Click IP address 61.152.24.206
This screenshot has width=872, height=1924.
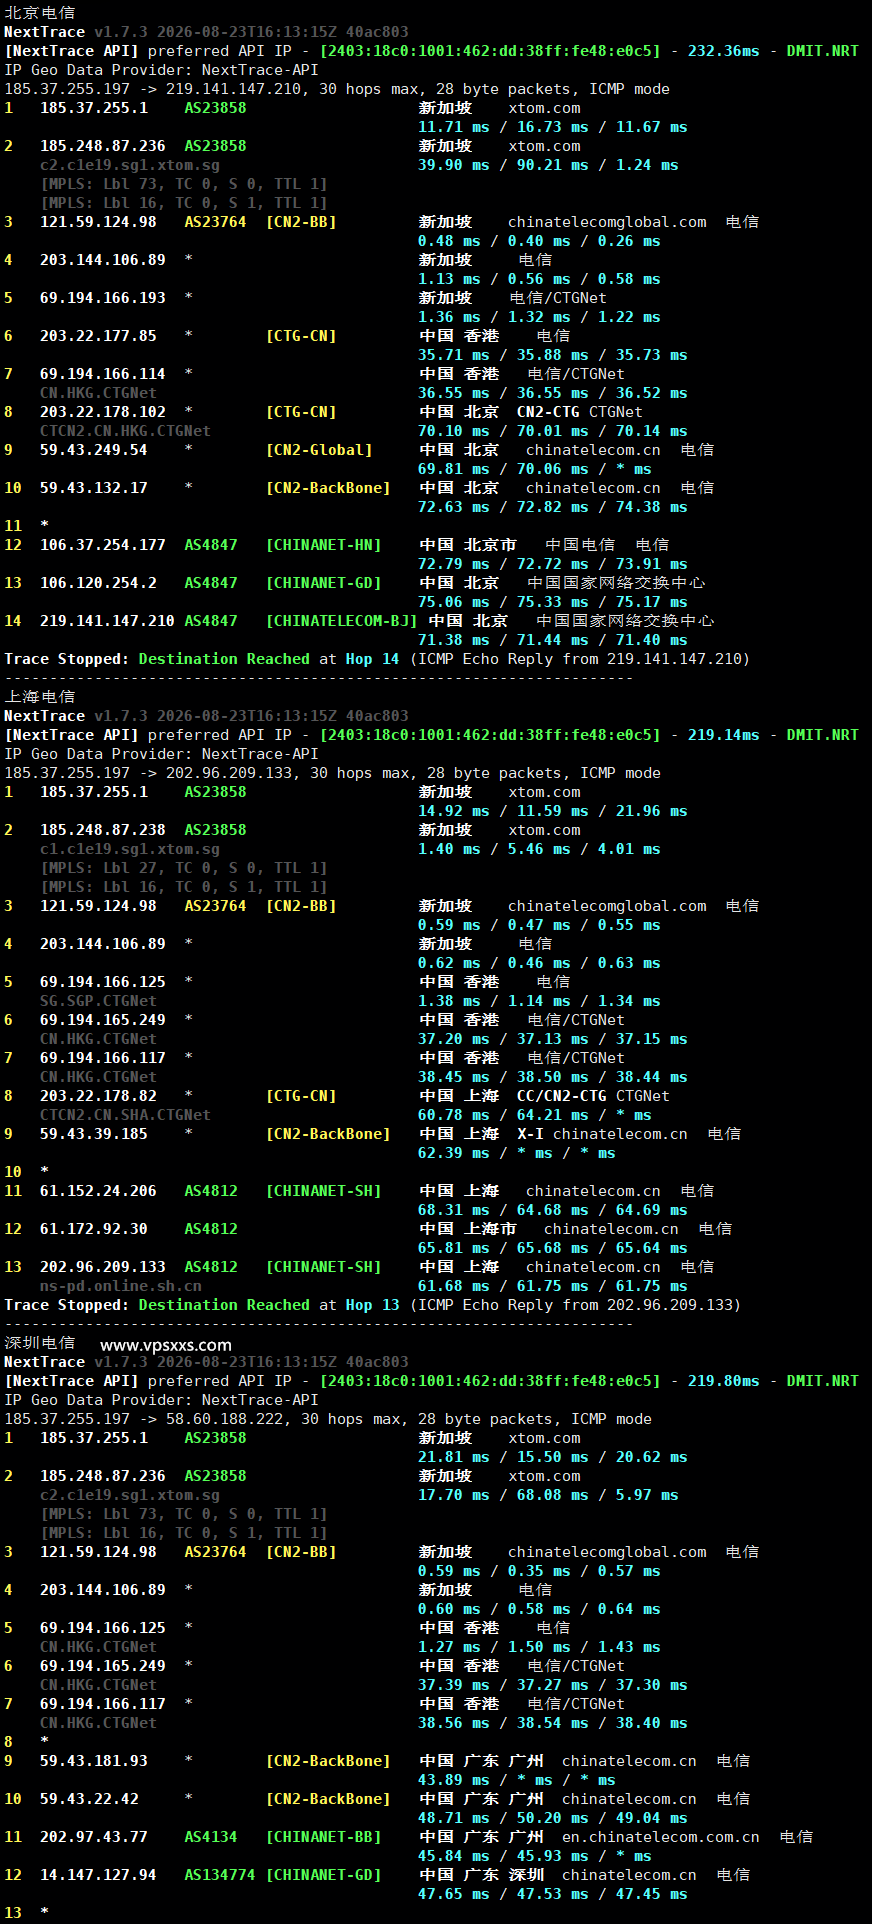pyautogui.click(x=98, y=1191)
